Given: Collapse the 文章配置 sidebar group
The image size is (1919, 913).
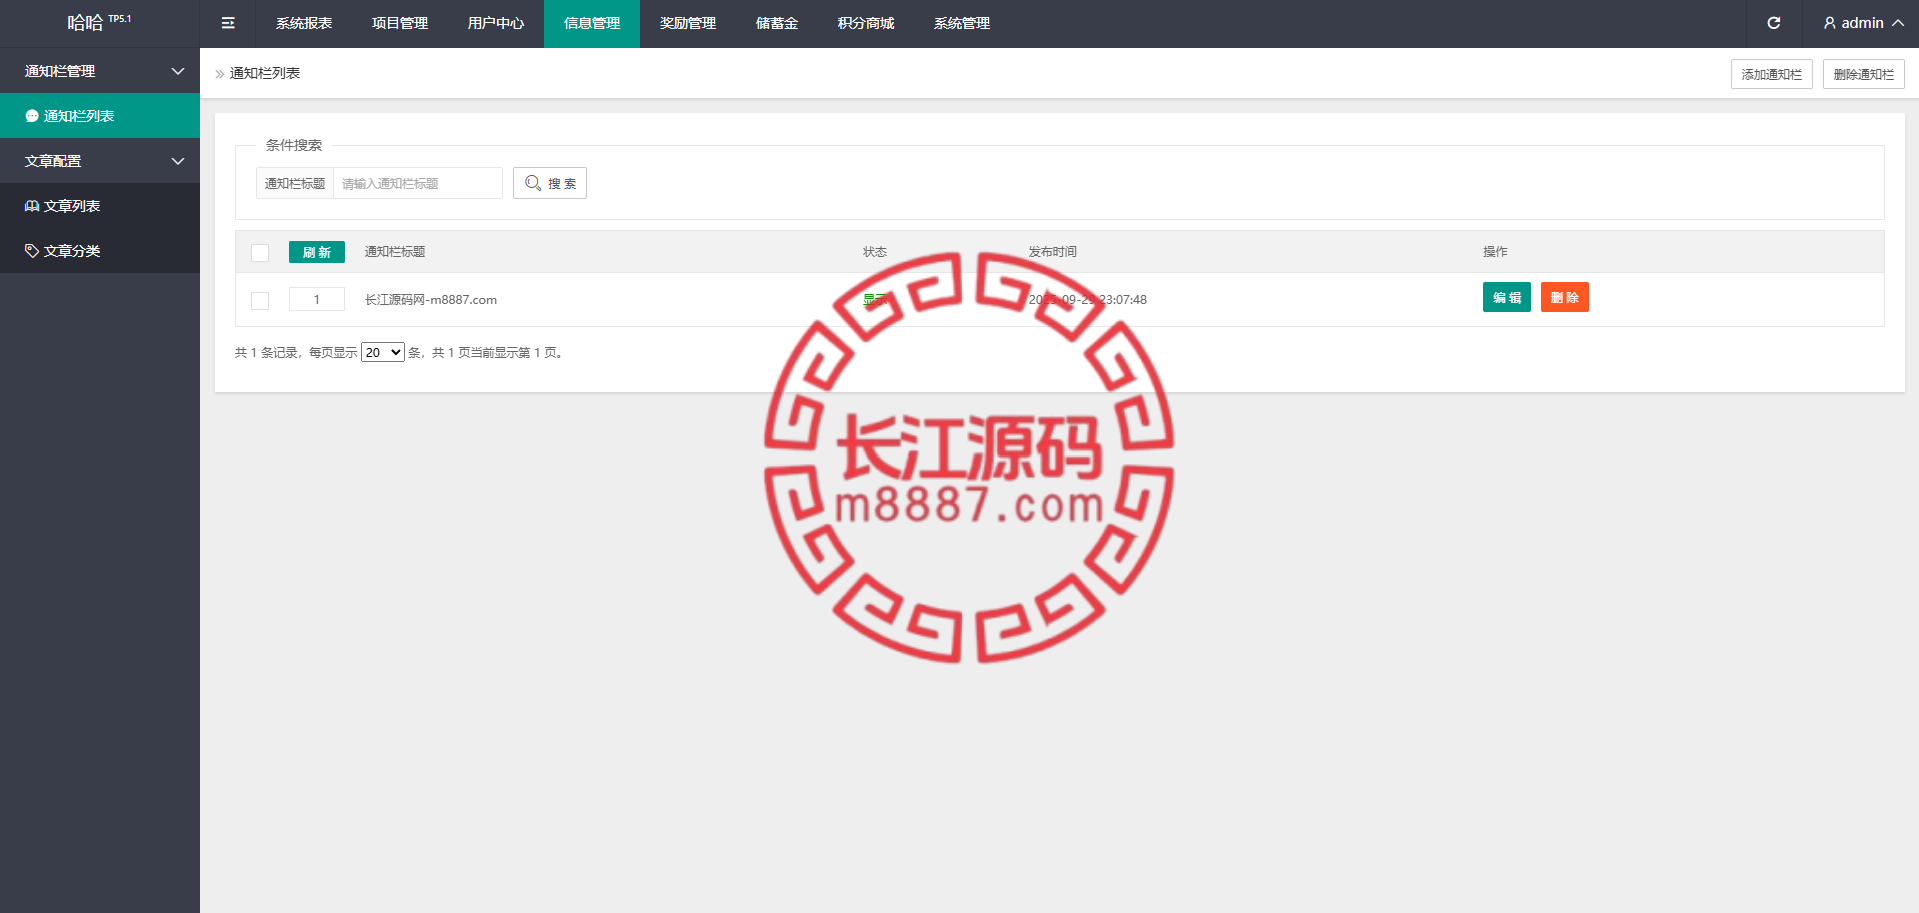Looking at the screenshot, I should (x=100, y=161).
